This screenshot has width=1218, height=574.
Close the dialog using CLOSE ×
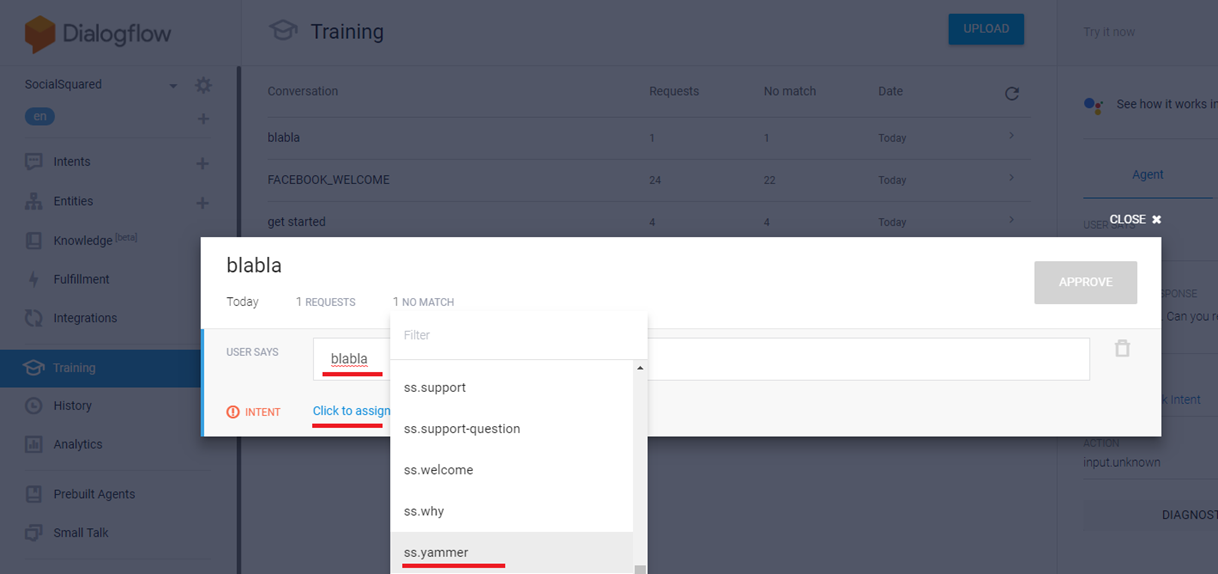(1135, 219)
